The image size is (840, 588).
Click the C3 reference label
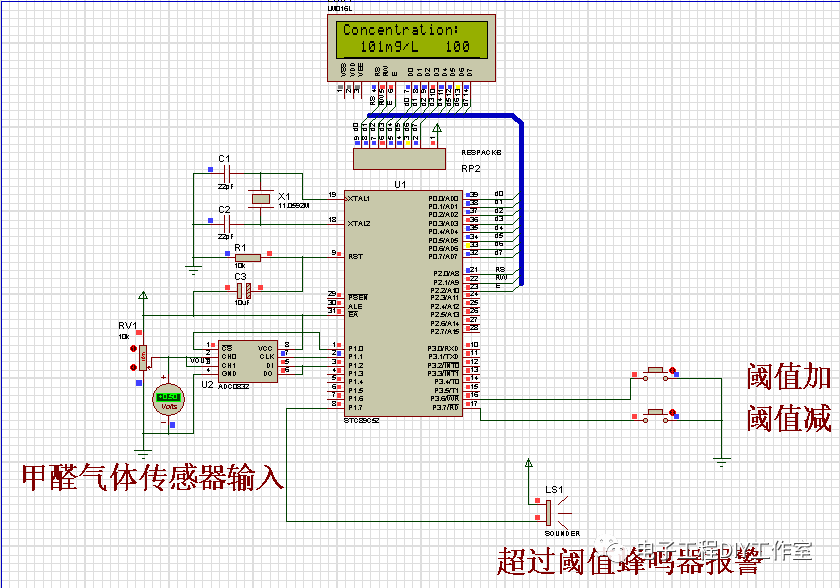(x=240, y=276)
